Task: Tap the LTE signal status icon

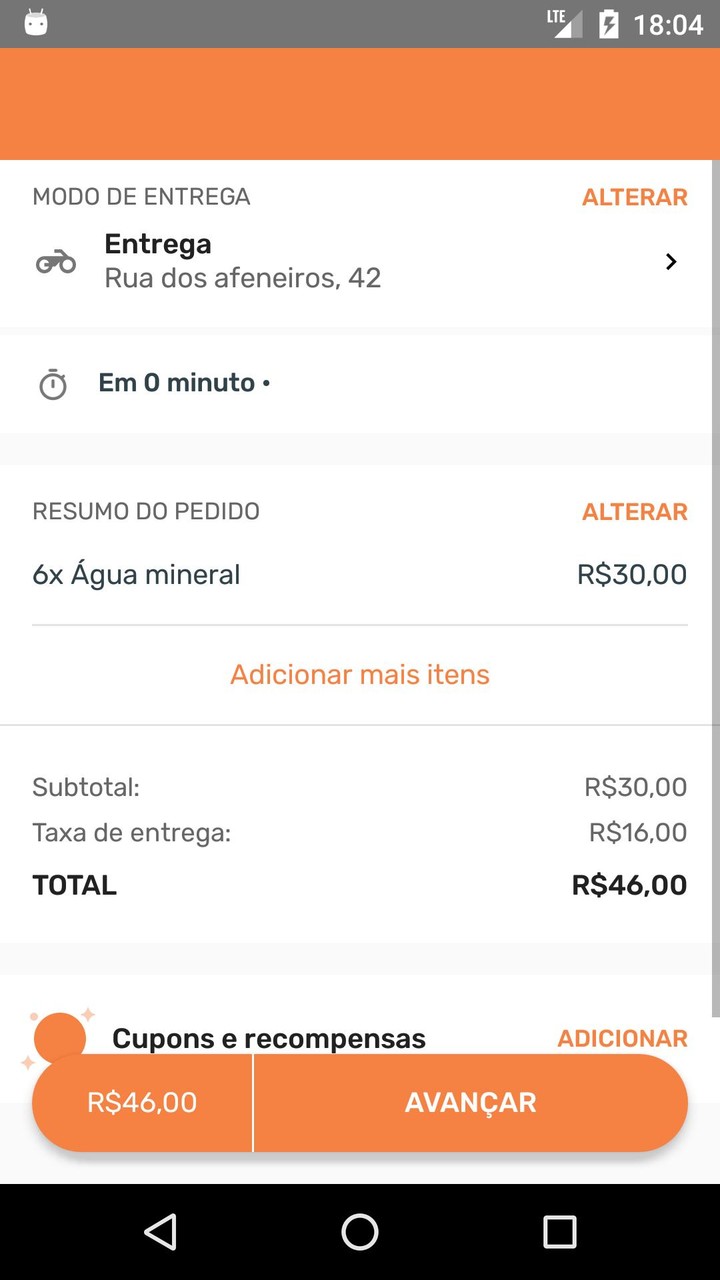Action: coord(565,23)
